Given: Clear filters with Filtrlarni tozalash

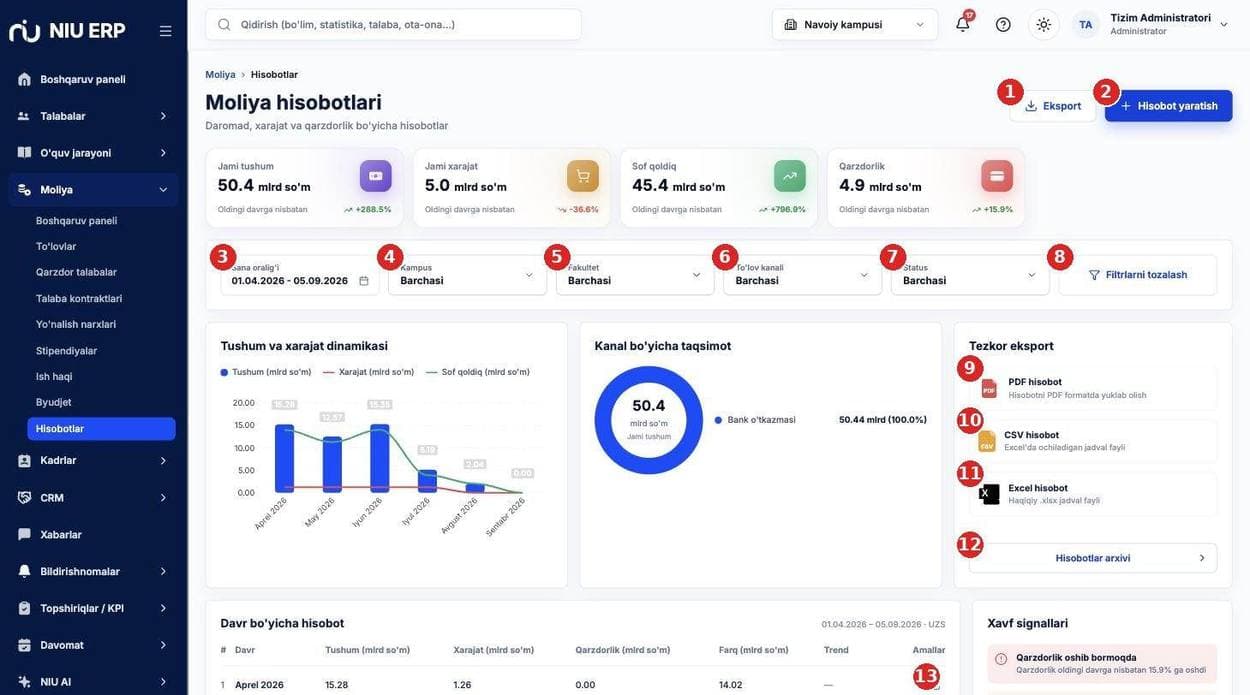Looking at the screenshot, I should (1138, 275).
